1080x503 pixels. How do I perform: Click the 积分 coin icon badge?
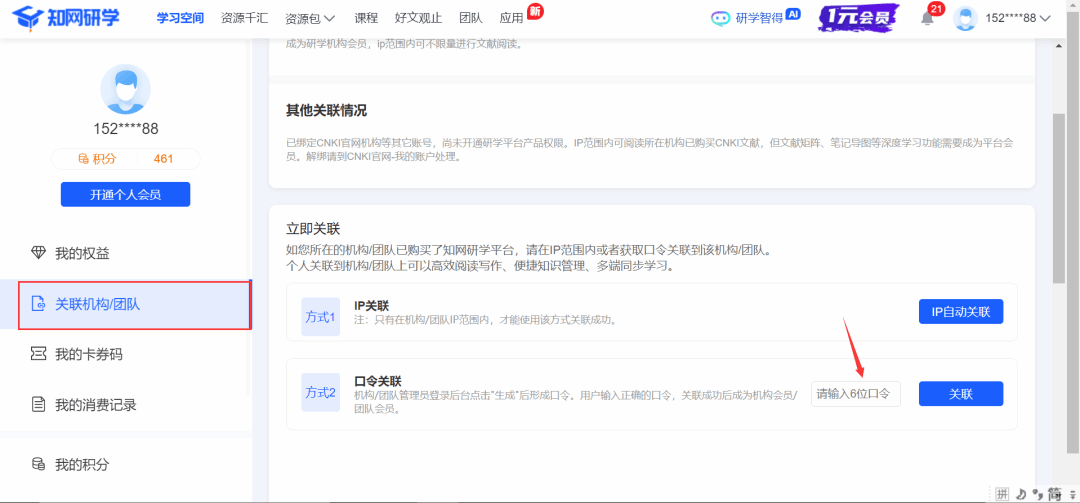pos(84,159)
